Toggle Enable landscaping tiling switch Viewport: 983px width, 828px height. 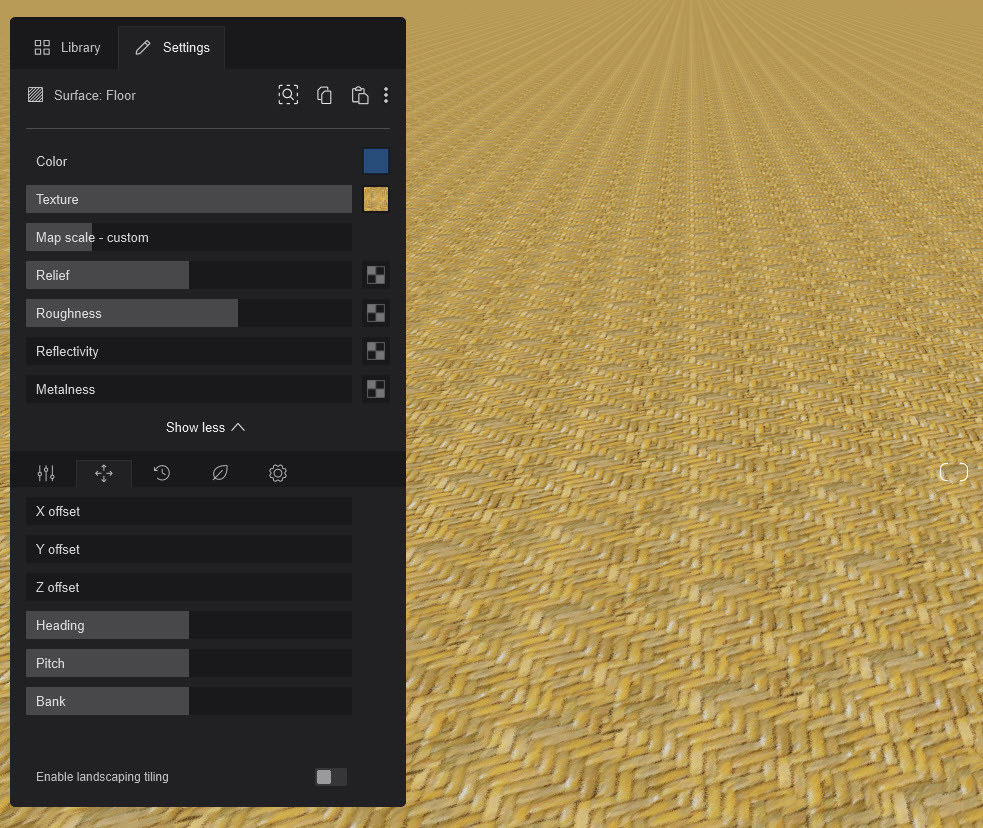click(330, 777)
